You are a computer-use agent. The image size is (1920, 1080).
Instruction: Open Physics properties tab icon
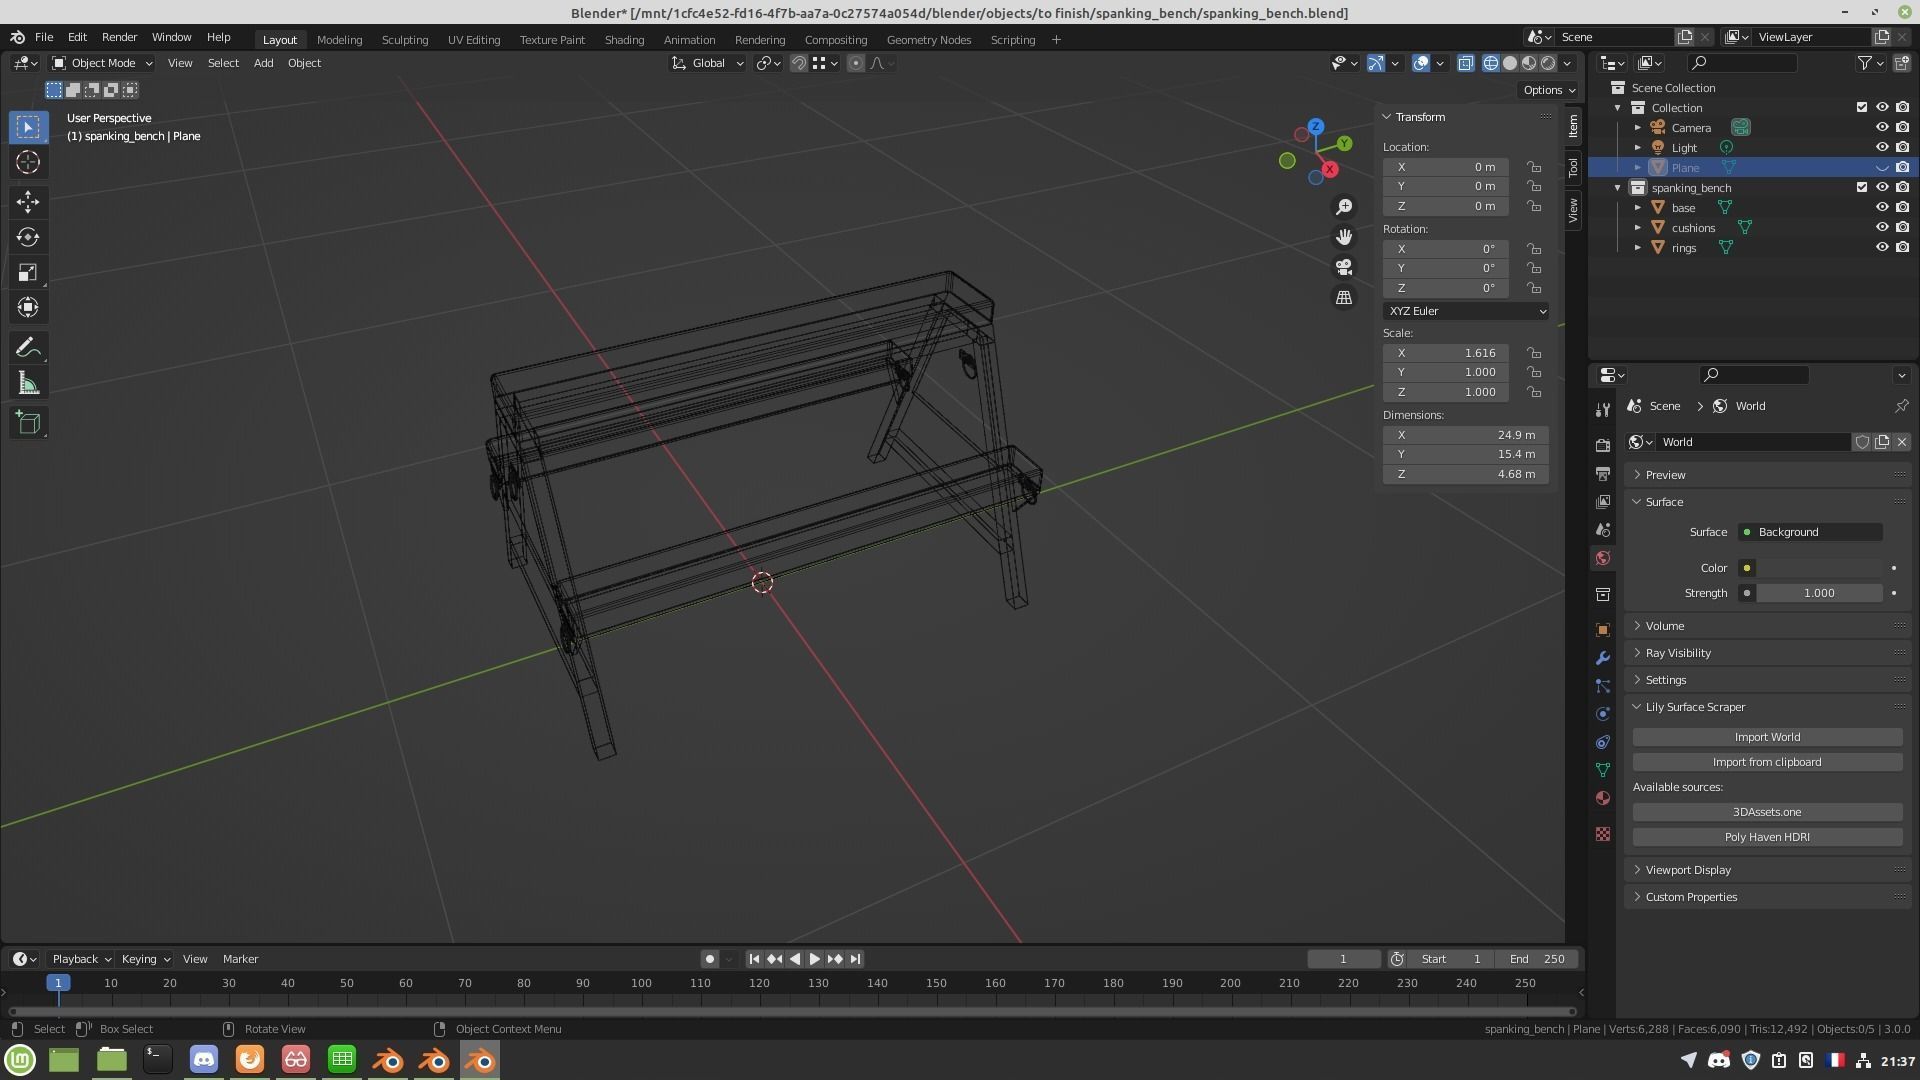coord(1603,714)
